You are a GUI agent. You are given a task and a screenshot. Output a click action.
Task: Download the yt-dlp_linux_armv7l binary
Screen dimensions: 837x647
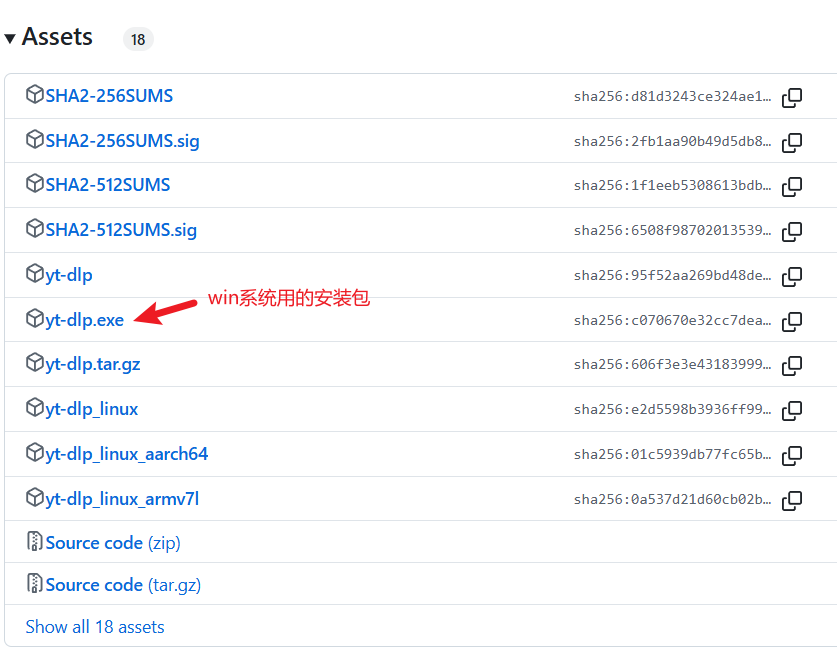coord(122,499)
